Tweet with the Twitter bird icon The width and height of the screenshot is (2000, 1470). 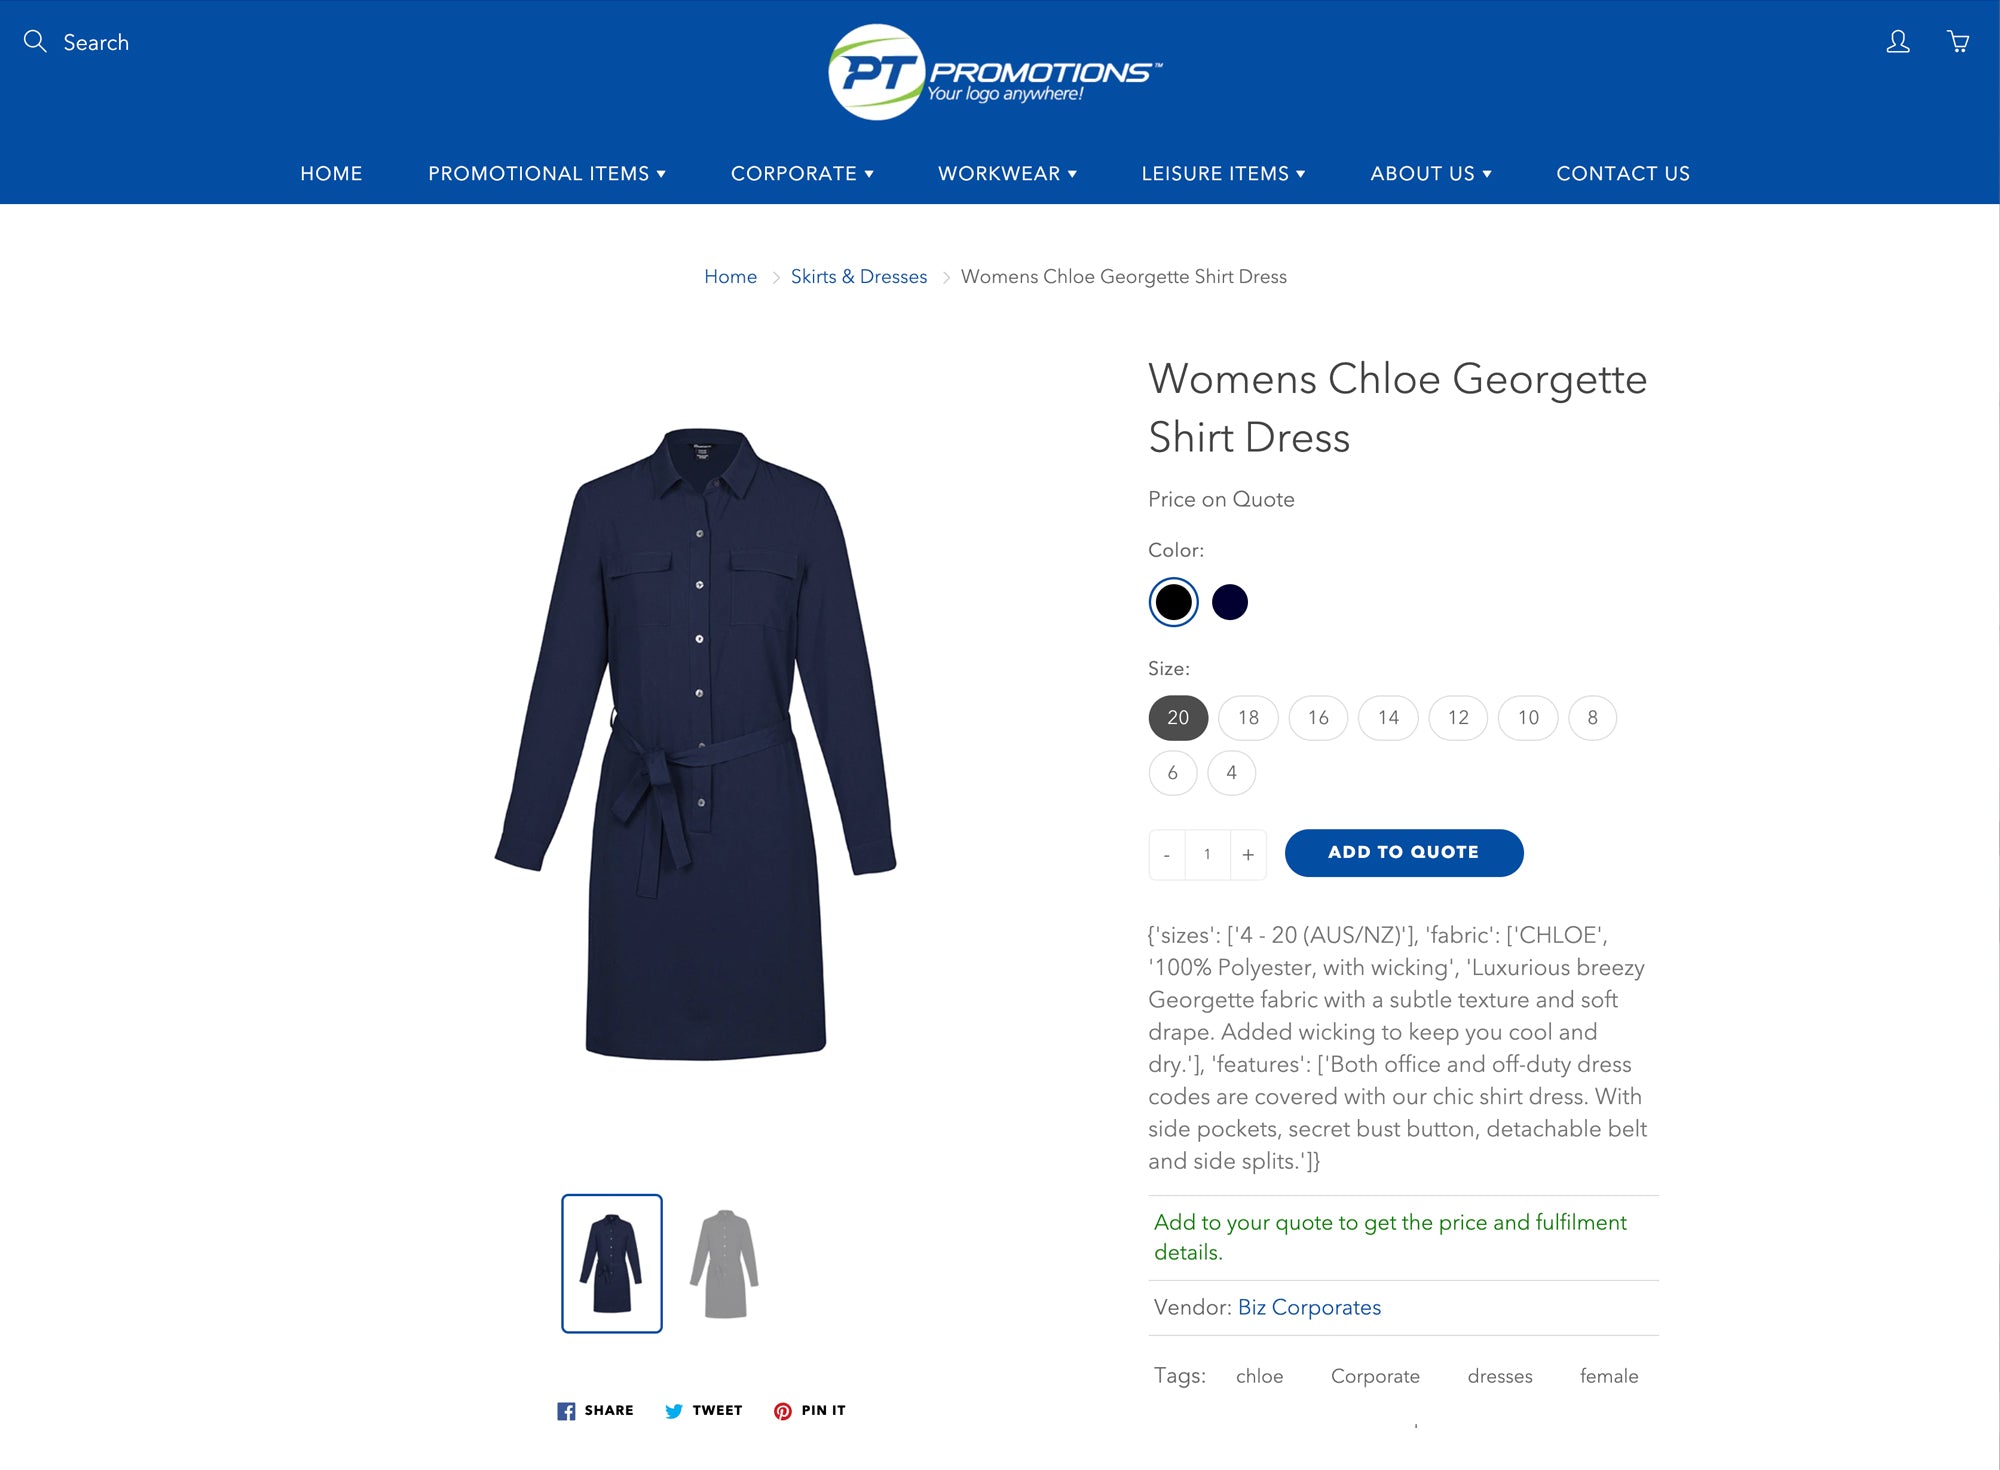pos(674,1411)
